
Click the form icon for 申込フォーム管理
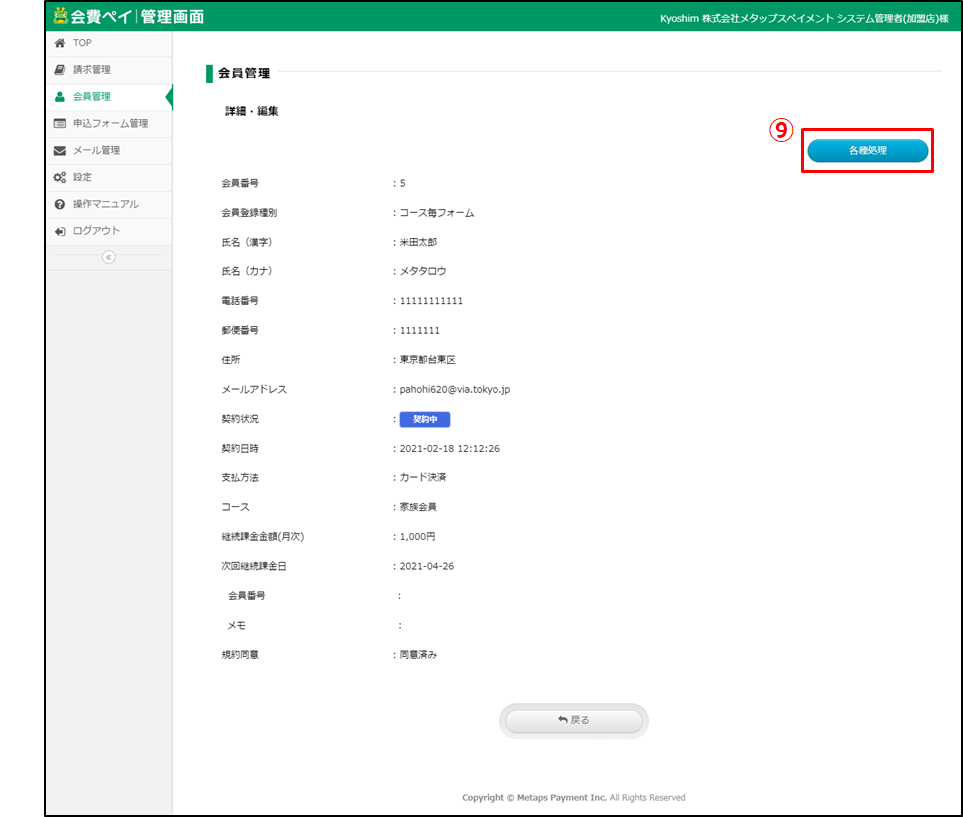(60, 124)
